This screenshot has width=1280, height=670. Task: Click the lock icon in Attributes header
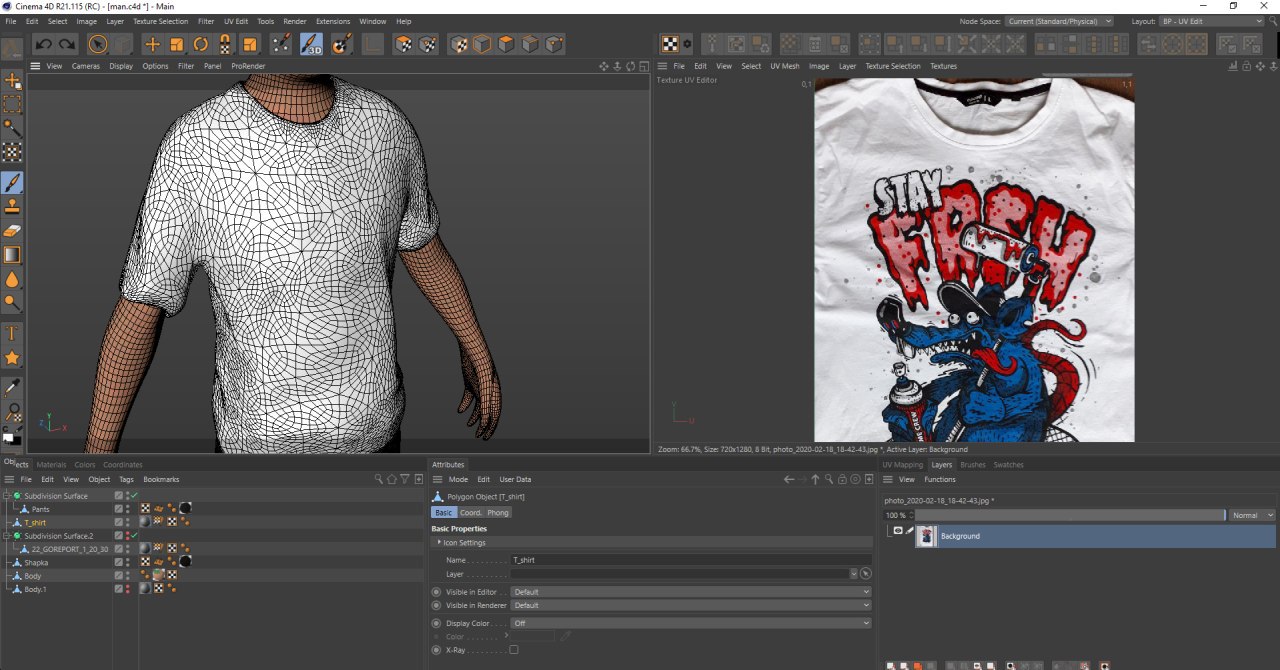pyautogui.click(x=842, y=479)
